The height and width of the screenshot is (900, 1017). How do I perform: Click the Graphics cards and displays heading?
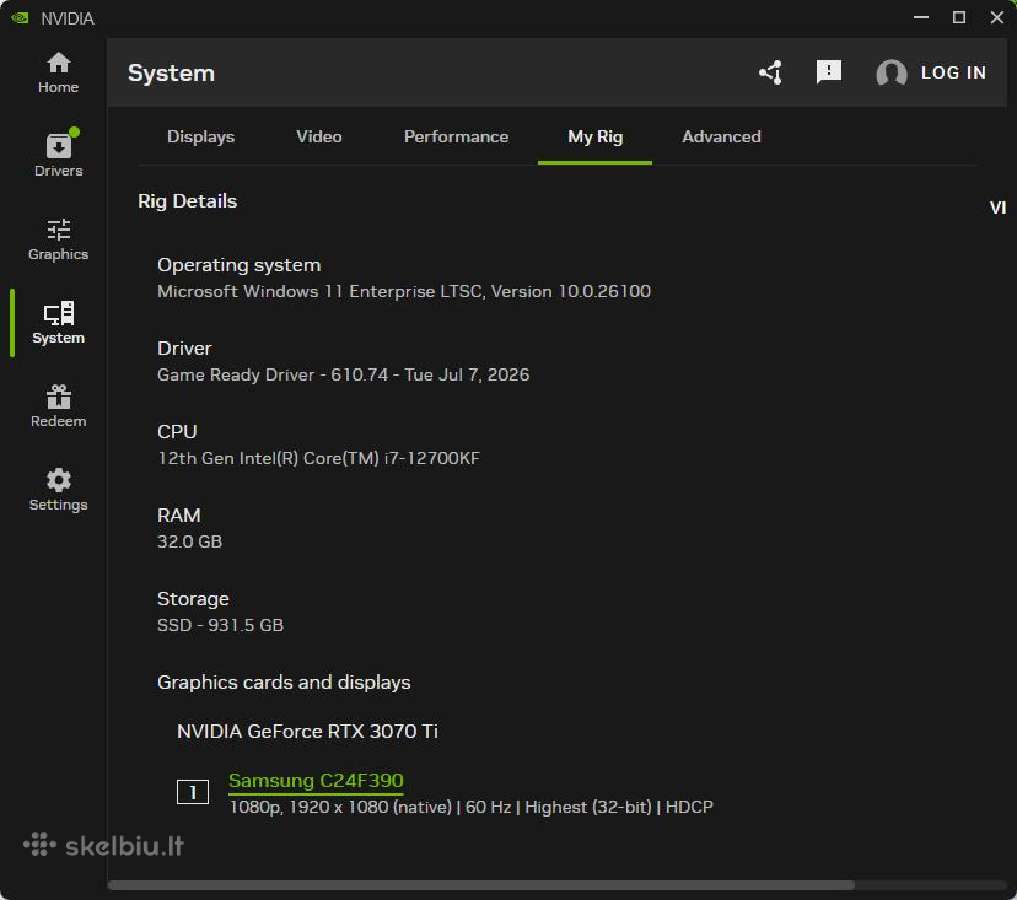point(283,683)
